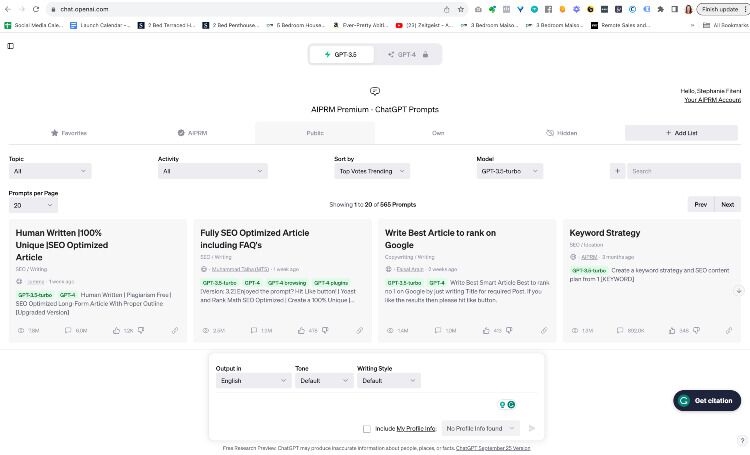Click the send message arrow icon
This screenshot has height=455, width=750.
pos(531,428)
